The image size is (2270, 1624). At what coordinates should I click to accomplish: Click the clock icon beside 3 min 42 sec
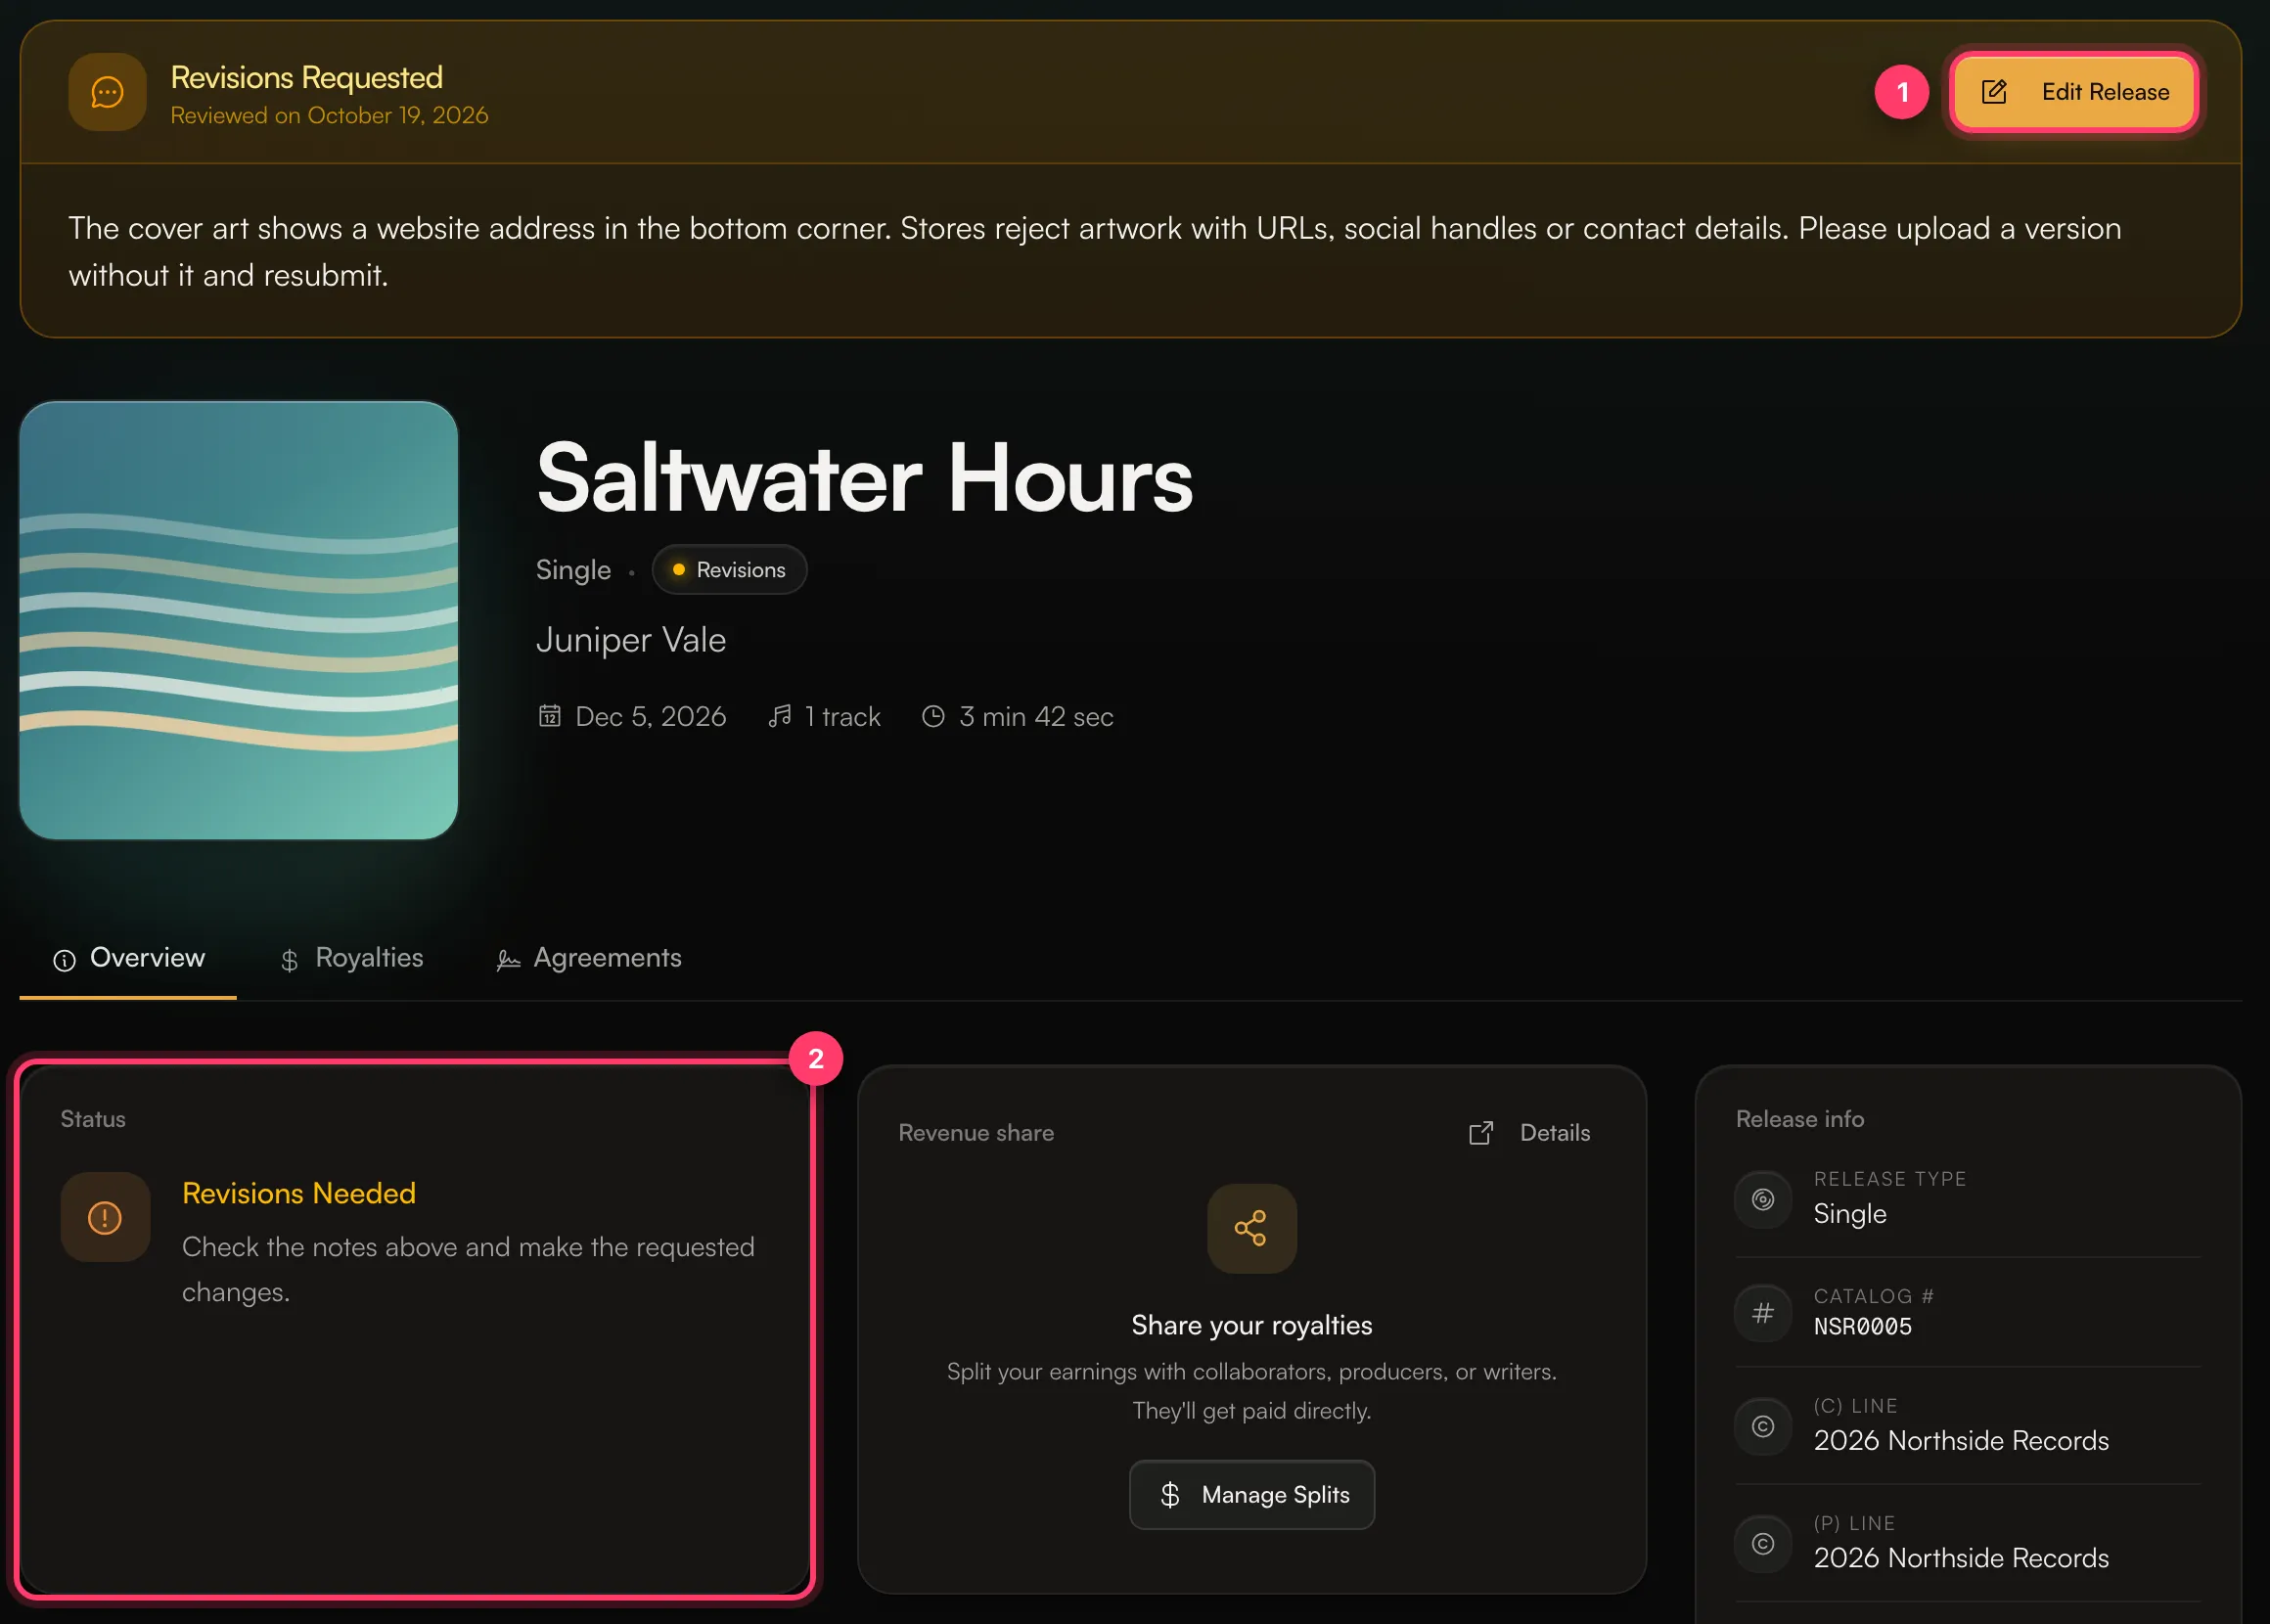[933, 716]
